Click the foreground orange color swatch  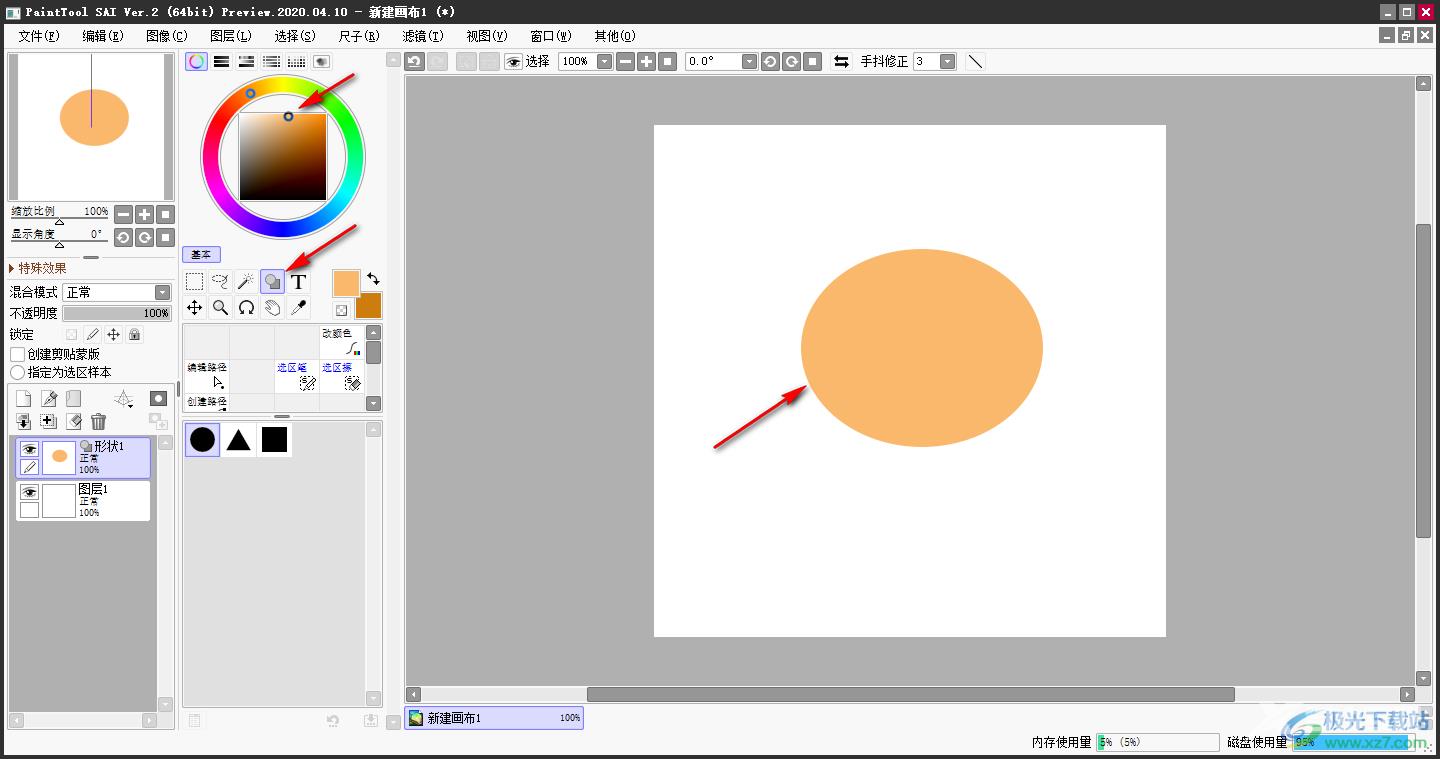click(346, 283)
